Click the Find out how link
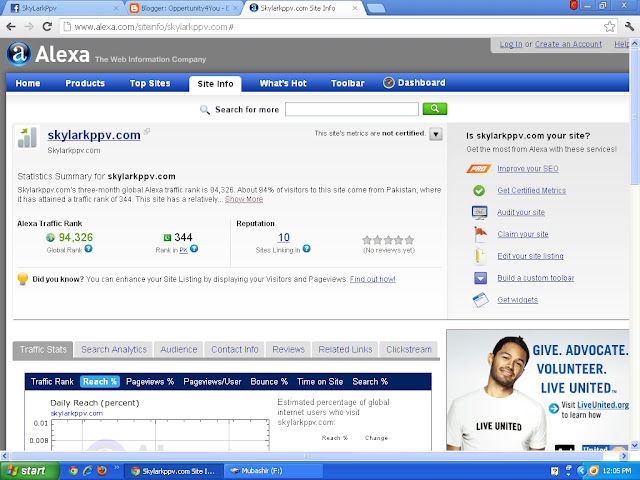 tap(373, 279)
